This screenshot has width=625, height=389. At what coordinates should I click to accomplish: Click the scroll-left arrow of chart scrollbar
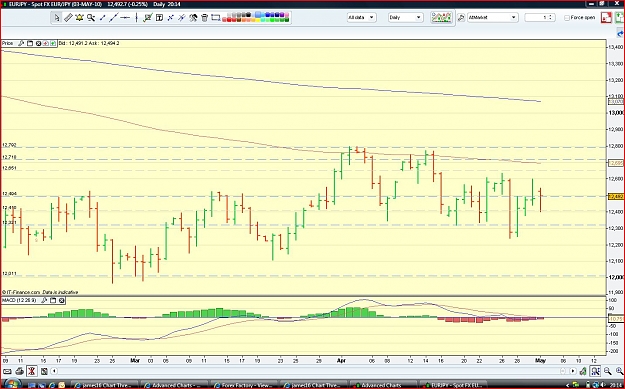(x=55, y=371)
